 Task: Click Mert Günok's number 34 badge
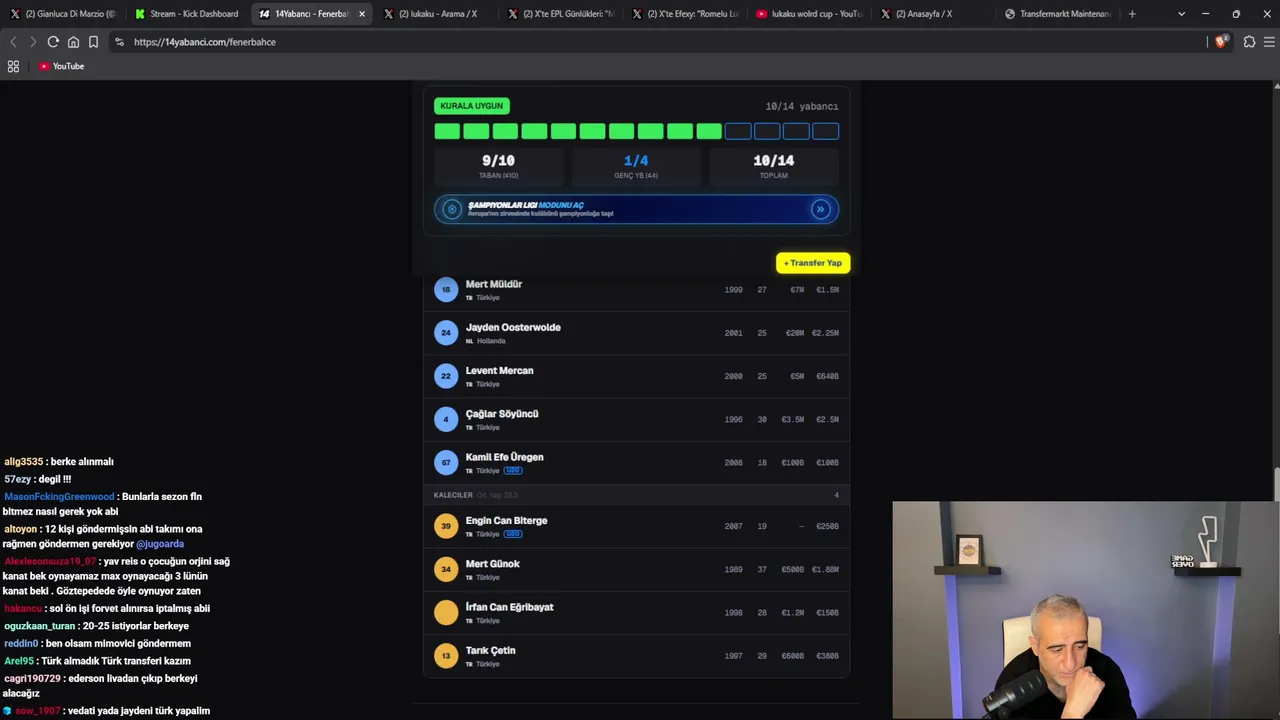coord(446,569)
